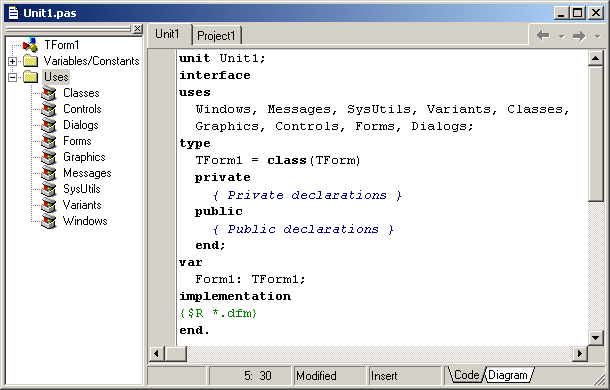610x390 pixels.
Task: Select Forms in the uses list
Action: 77,141
